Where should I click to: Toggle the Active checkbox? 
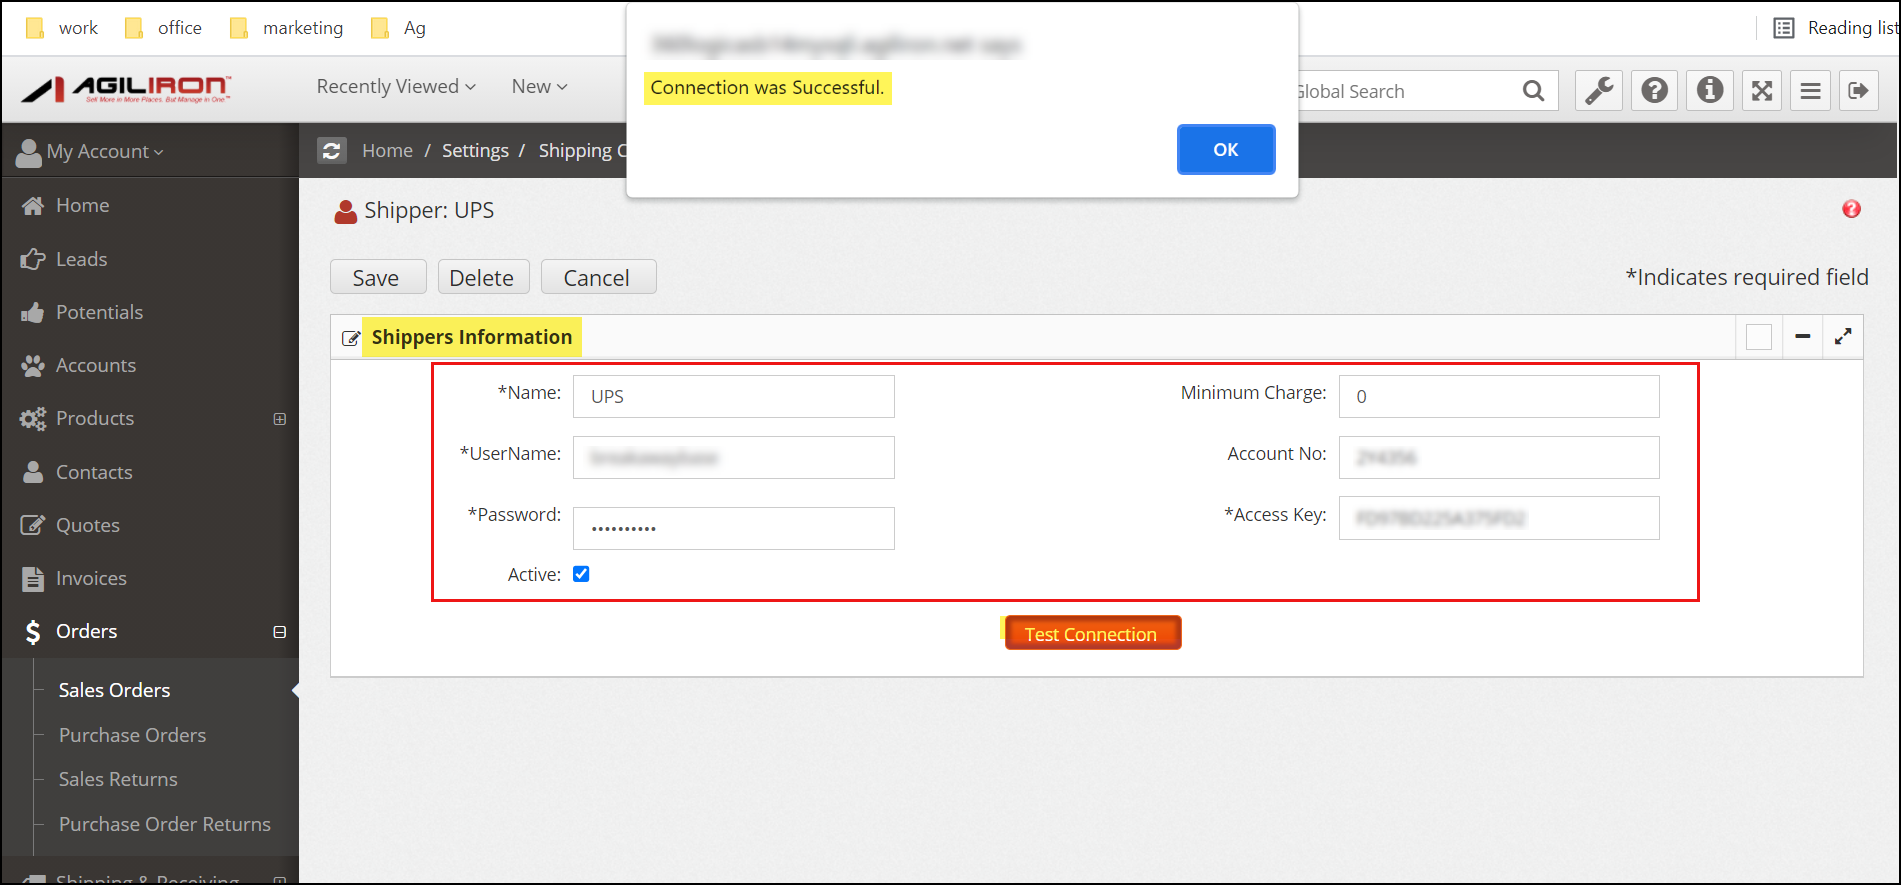581,574
